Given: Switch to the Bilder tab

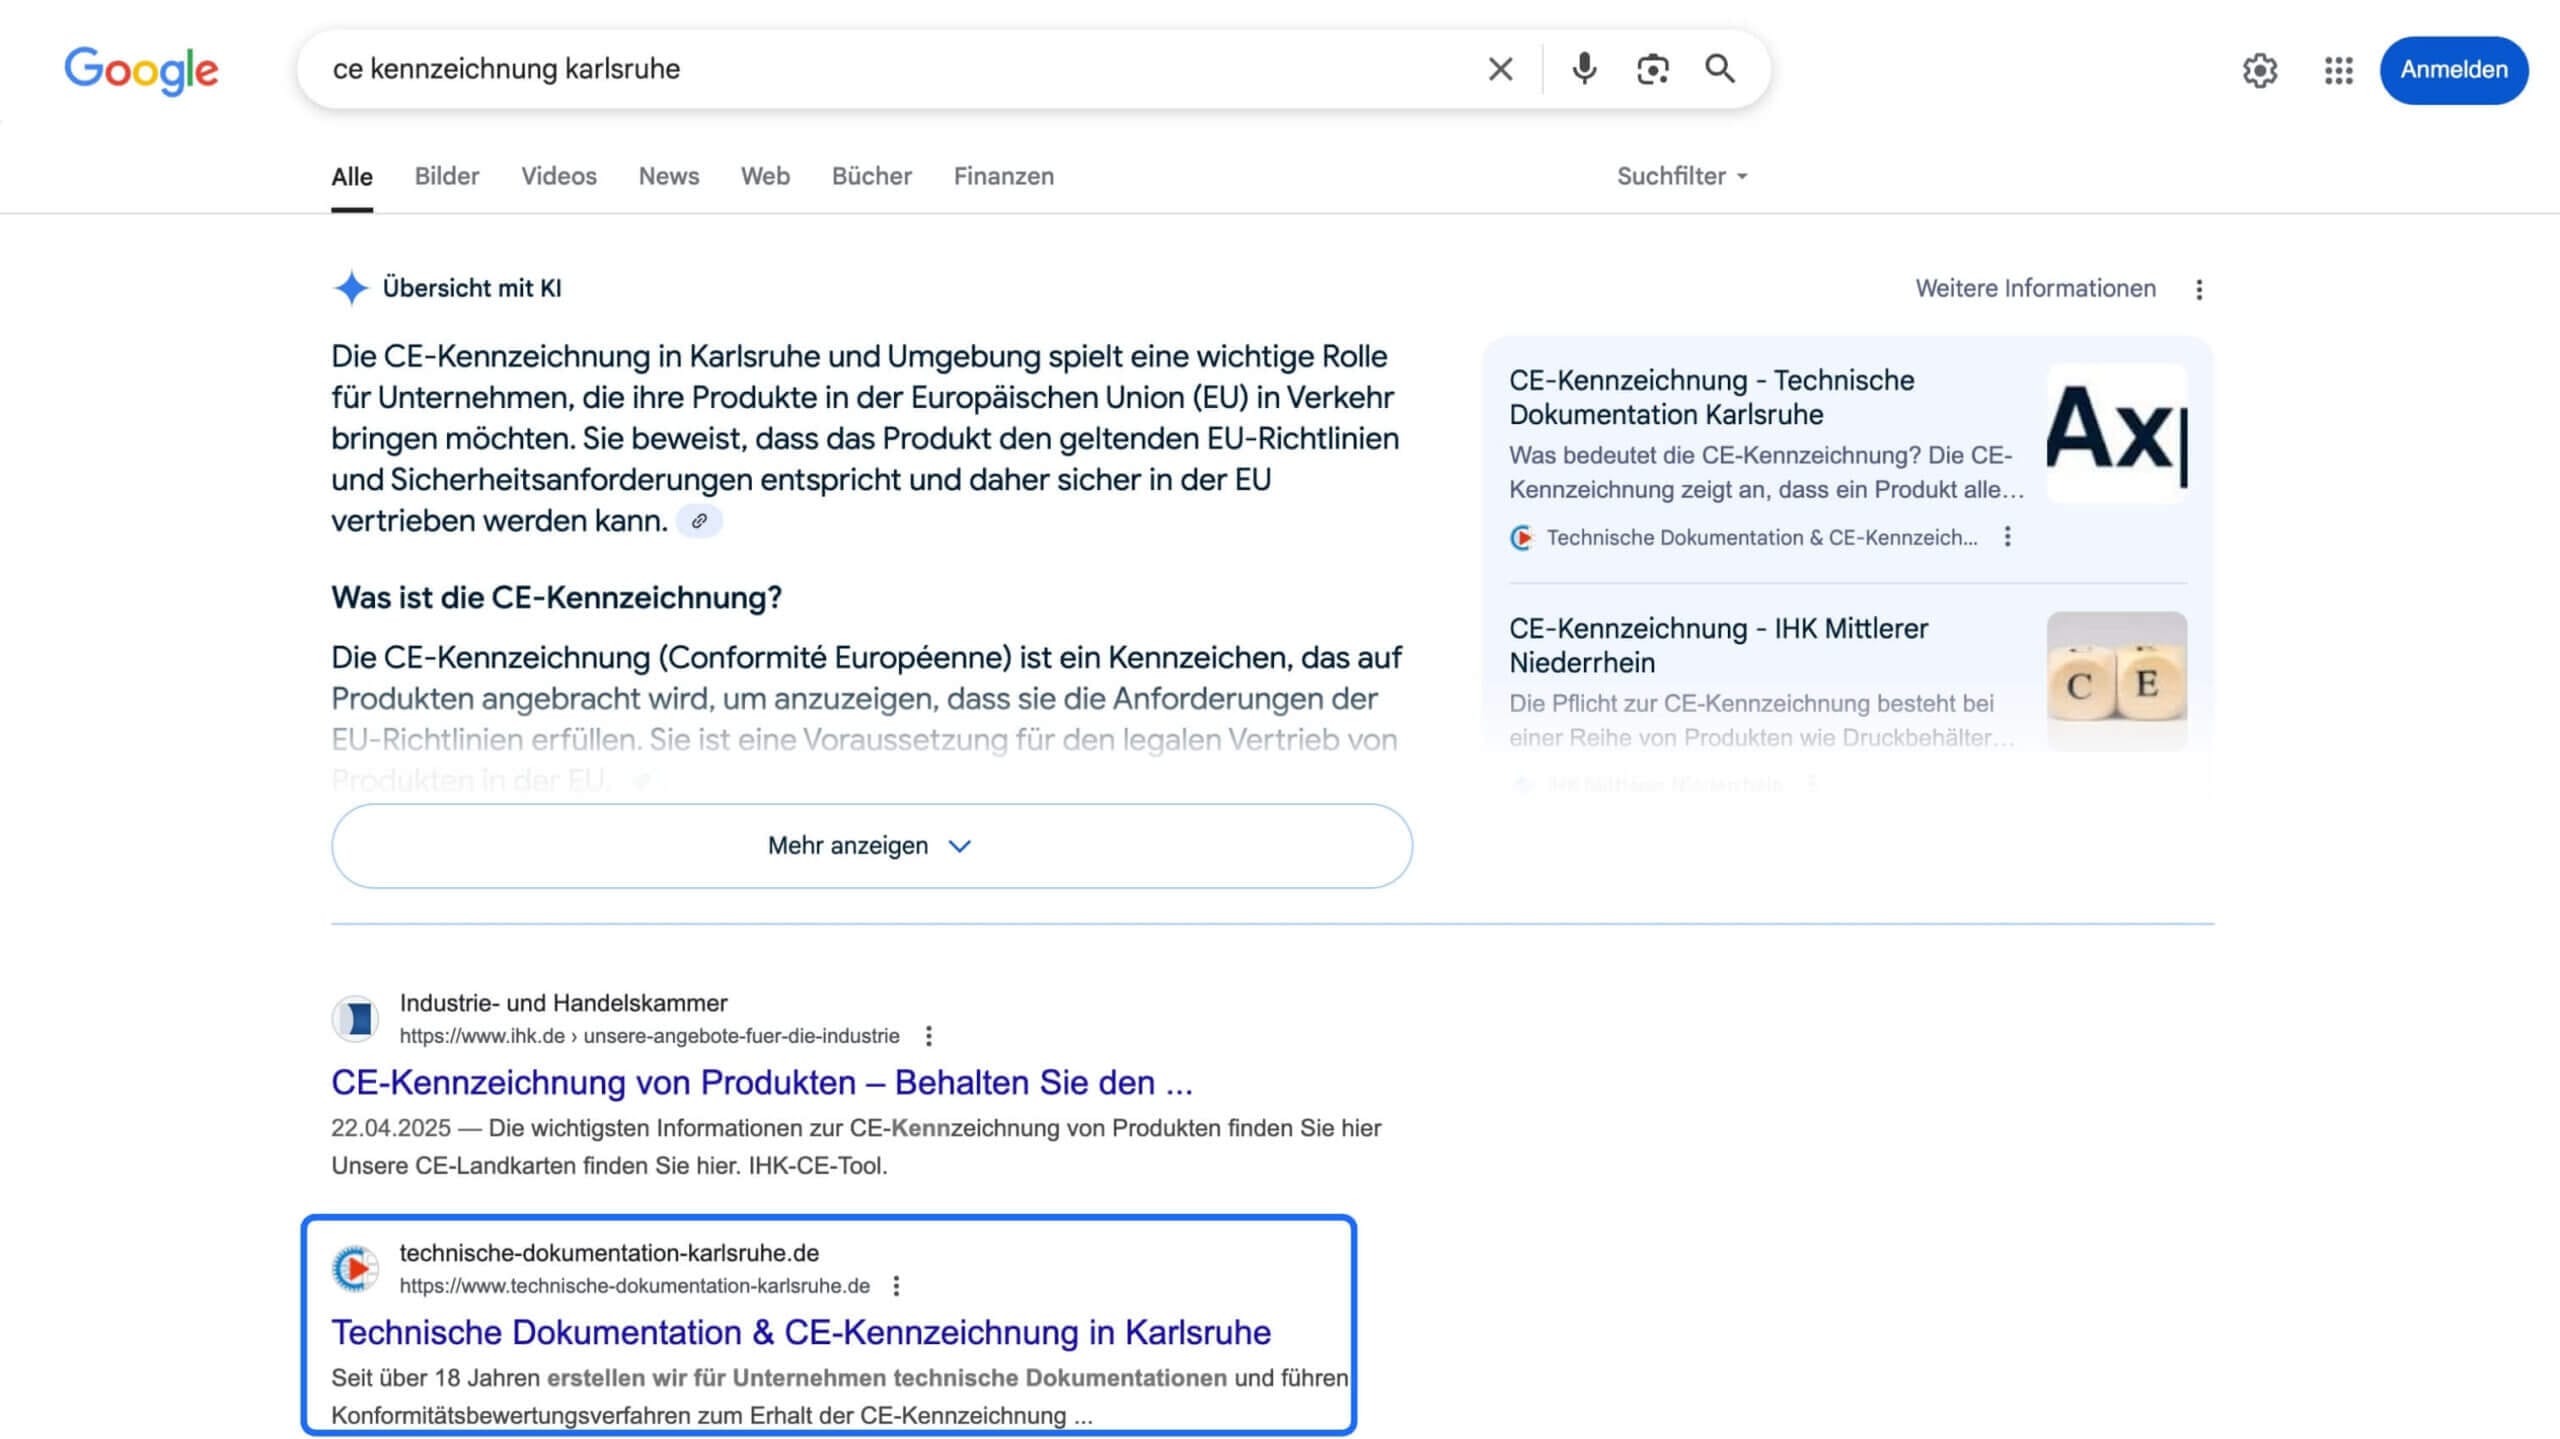Looking at the screenshot, I should 446,176.
